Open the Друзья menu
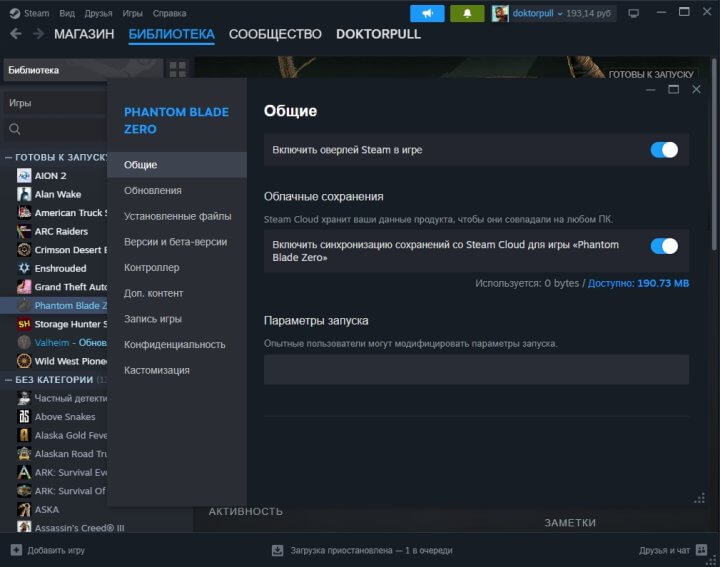The image size is (720, 567). coord(98,13)
